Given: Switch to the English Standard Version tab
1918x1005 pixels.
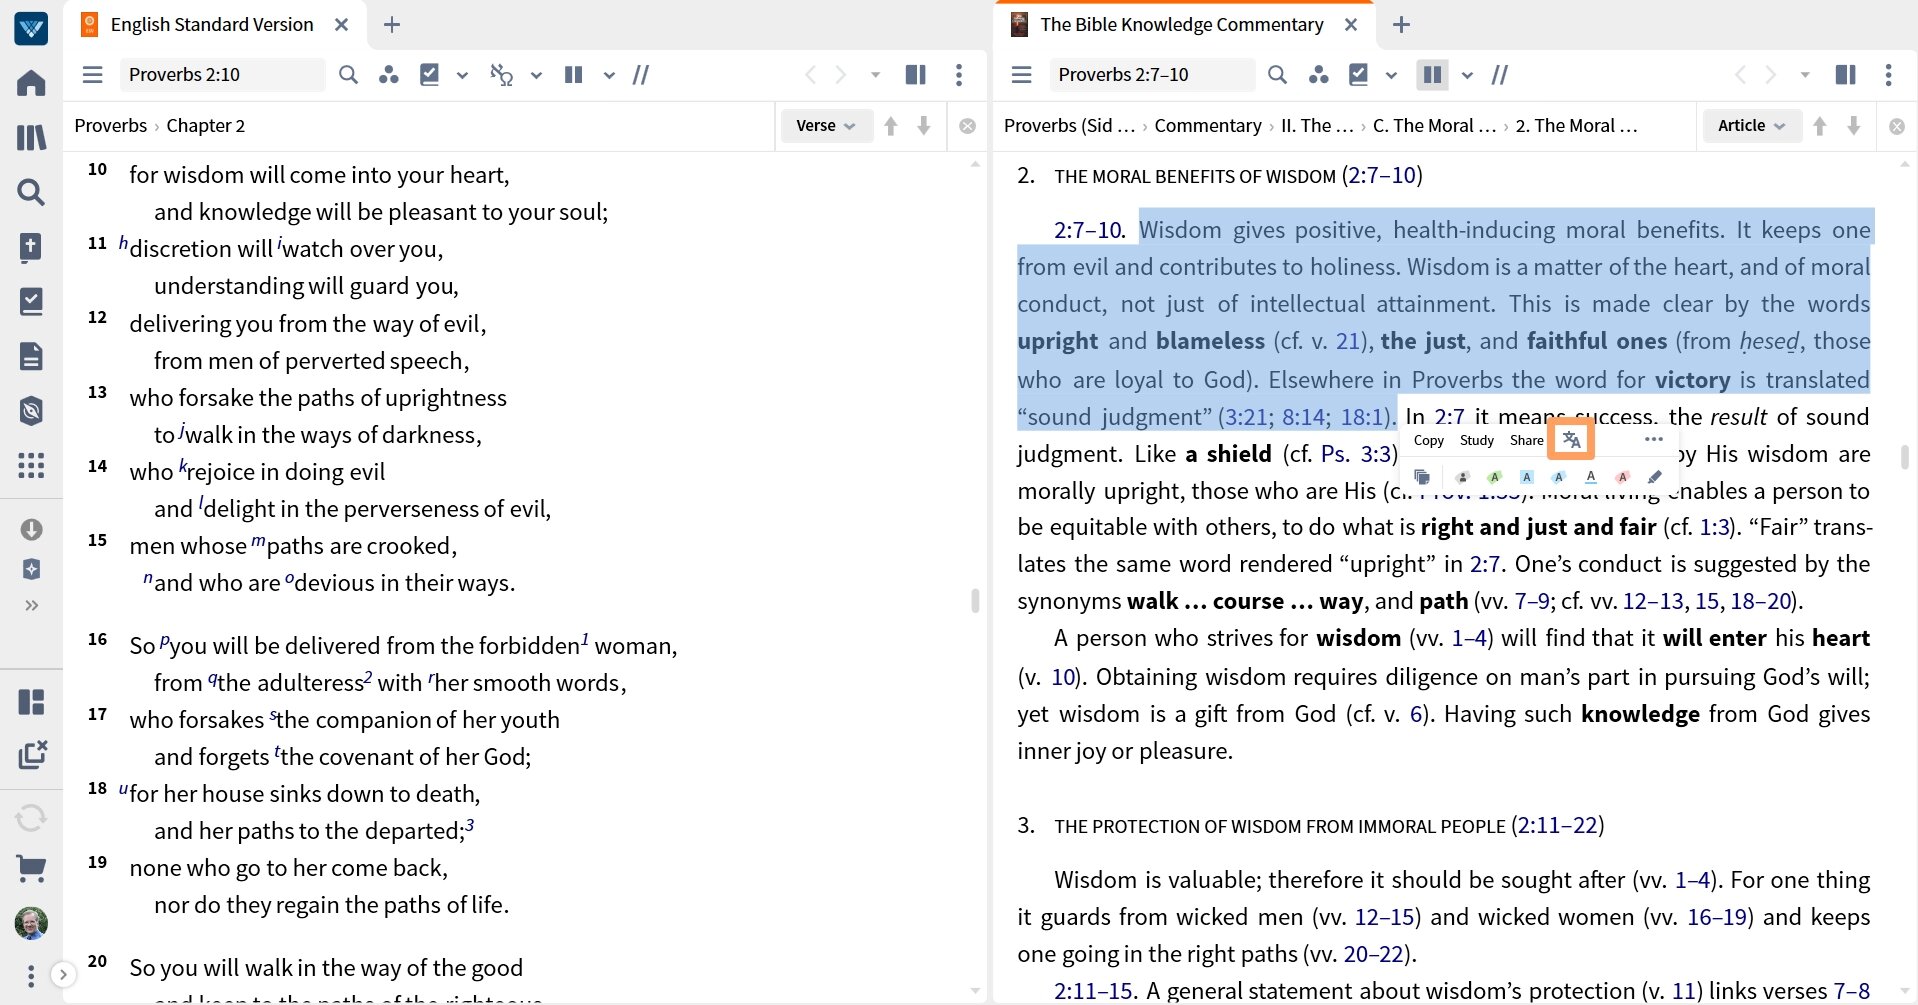Looking at the screenshot, I should tap(209, 24).
